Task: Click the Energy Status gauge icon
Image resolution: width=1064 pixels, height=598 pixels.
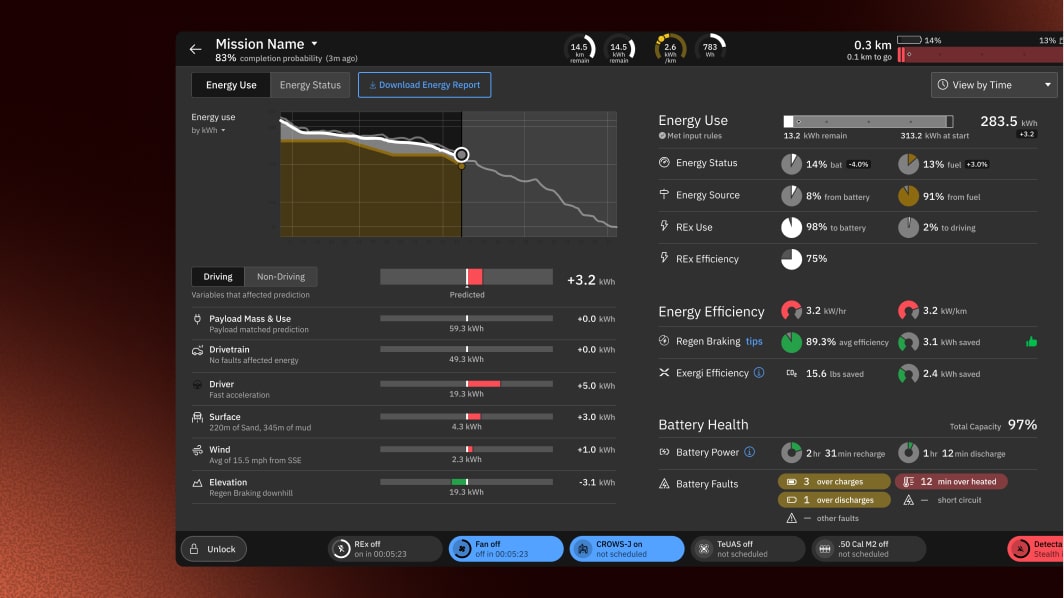Action: coord(664,162)
